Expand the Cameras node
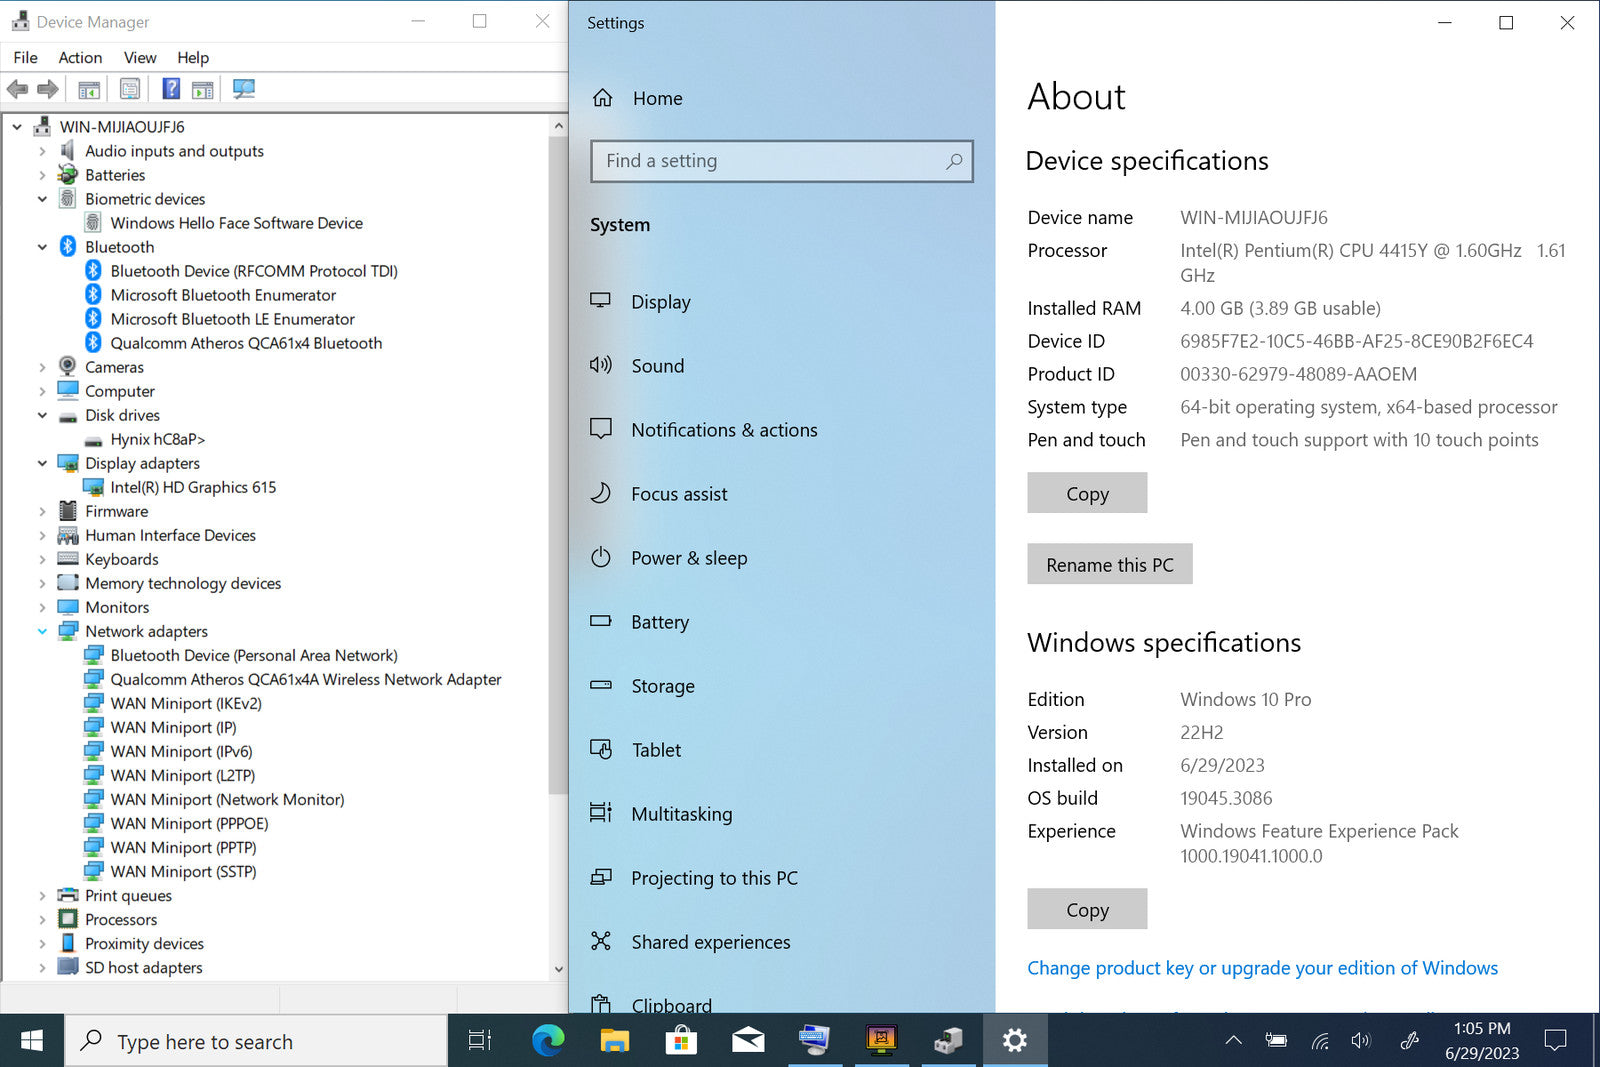The height and width of the screenshot is (1067, 1600). tap(42, 367)
